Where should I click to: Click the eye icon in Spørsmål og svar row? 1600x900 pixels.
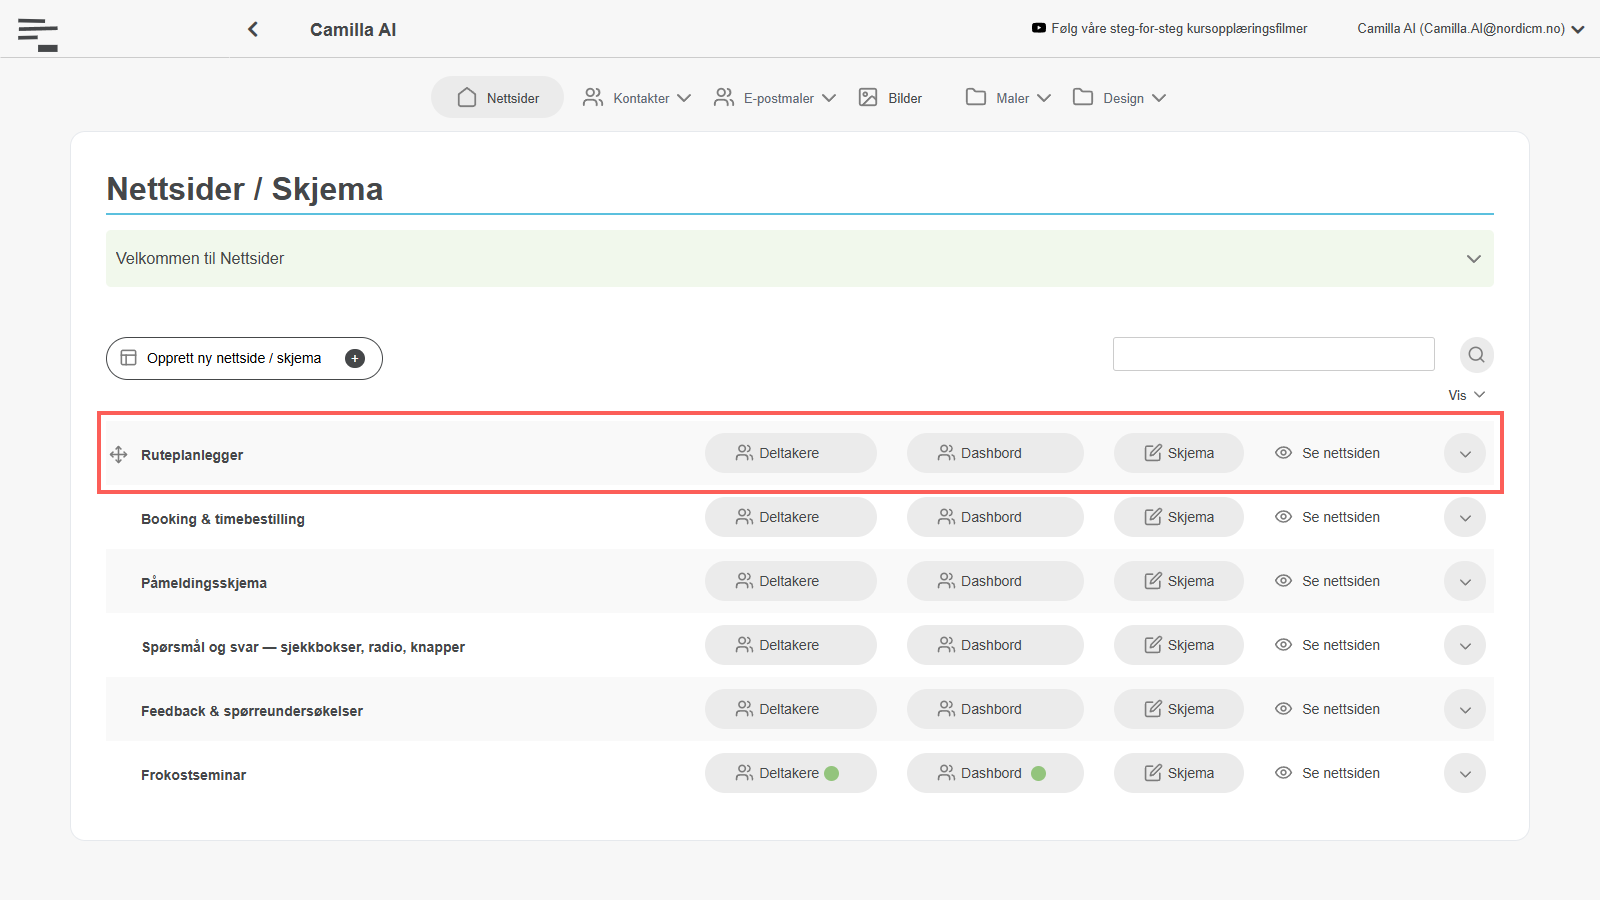point(1284,645)
